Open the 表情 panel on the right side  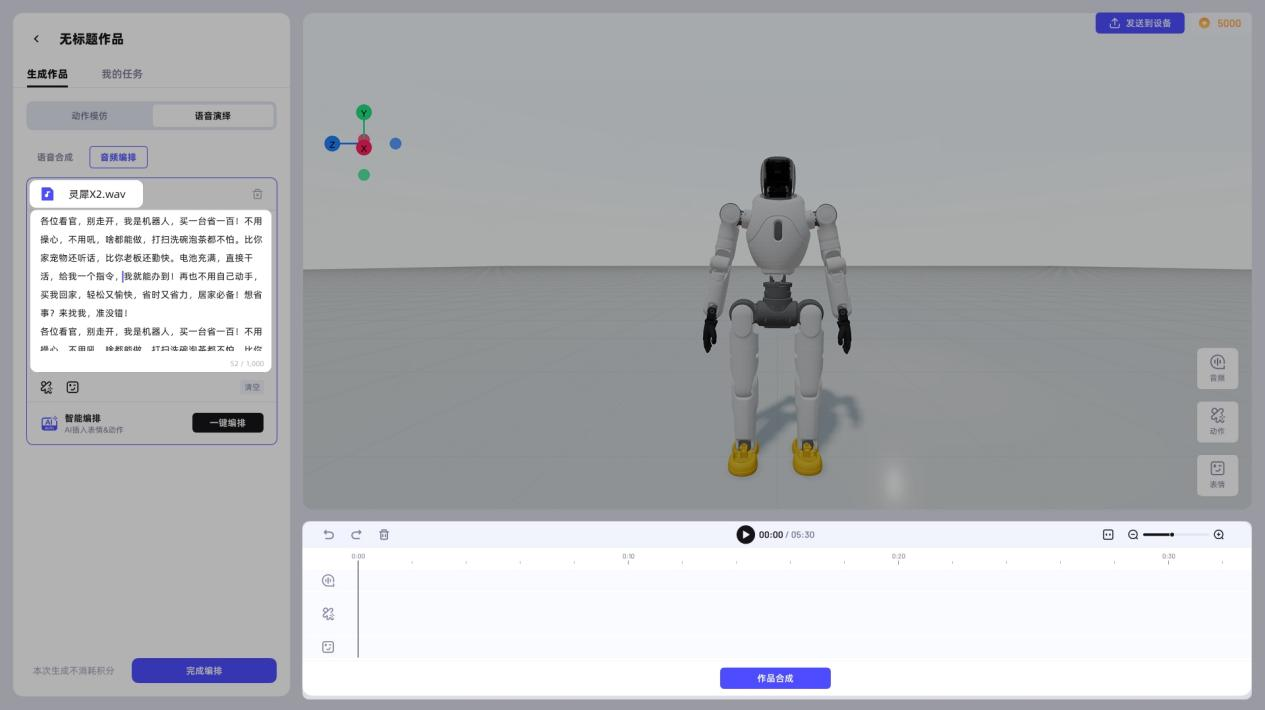point(1217,475)
